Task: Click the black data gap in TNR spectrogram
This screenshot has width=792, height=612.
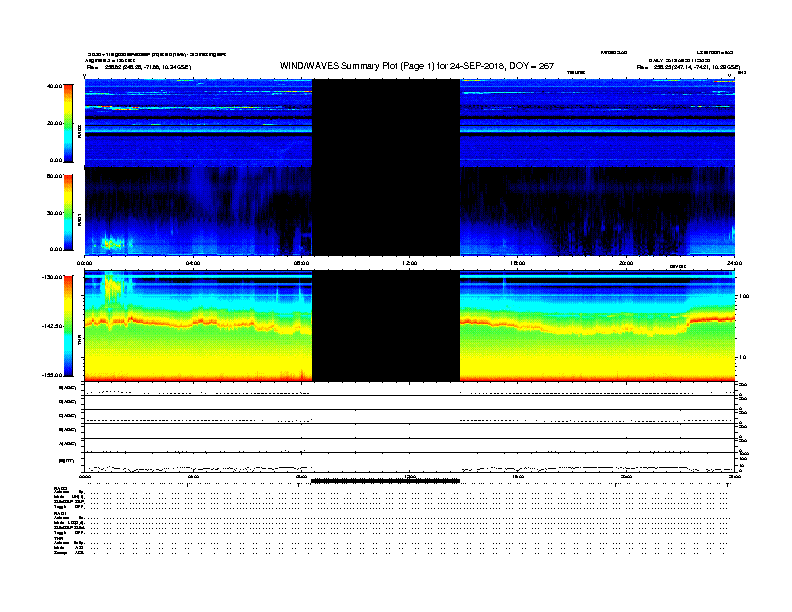Action: [x=386, y=326]
